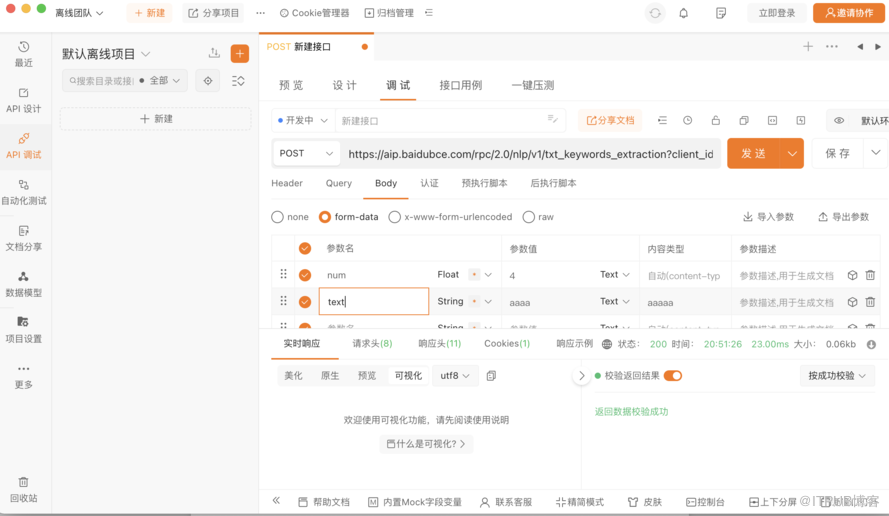889x516 pixels.
Task: Uncheck the text parameter checkbox
Action: pyautogui.click(x=305, y=302)
